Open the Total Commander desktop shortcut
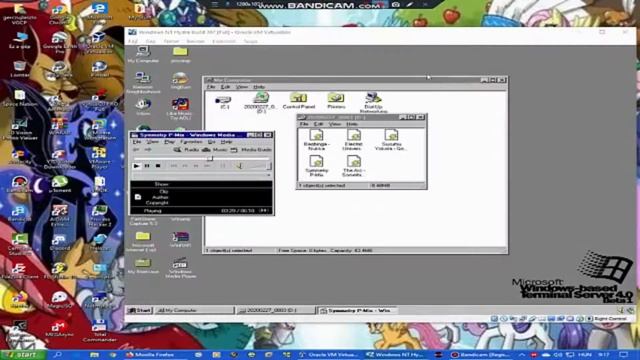This screenshot has height=360, width=640. [99, 332]
